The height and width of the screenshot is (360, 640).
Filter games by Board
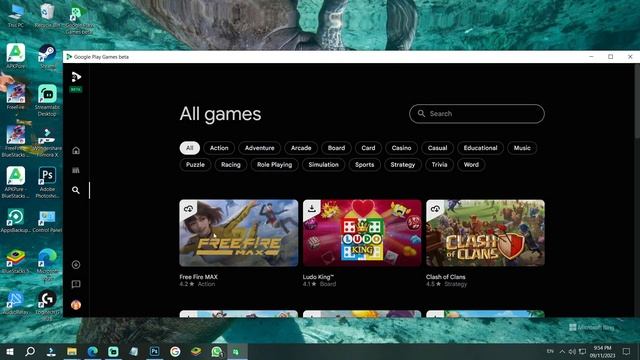coord(336,148)
